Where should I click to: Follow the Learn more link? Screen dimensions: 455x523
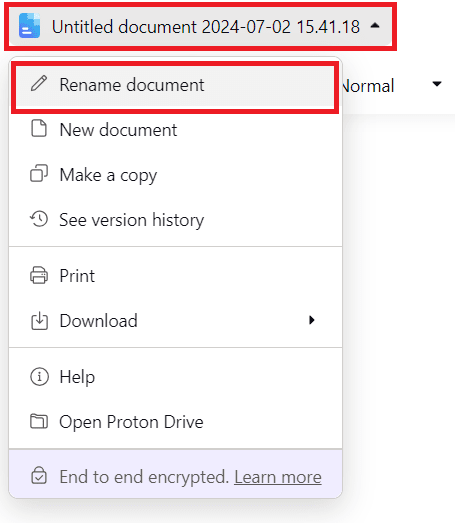pos(278,477)
